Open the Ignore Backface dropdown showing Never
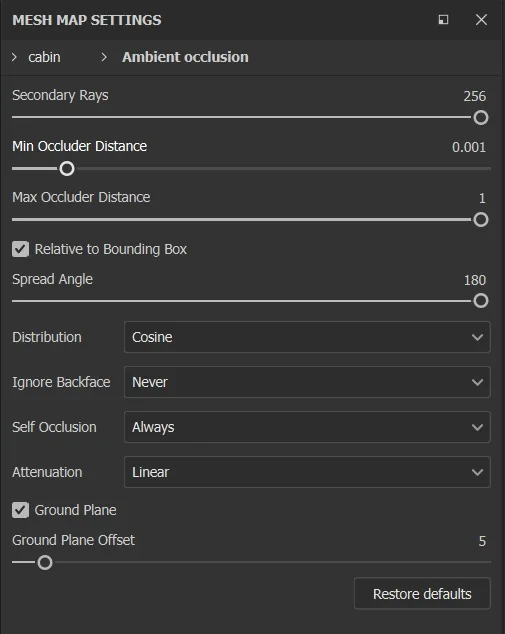Screen dimensions: 505x634 (307, 382)
